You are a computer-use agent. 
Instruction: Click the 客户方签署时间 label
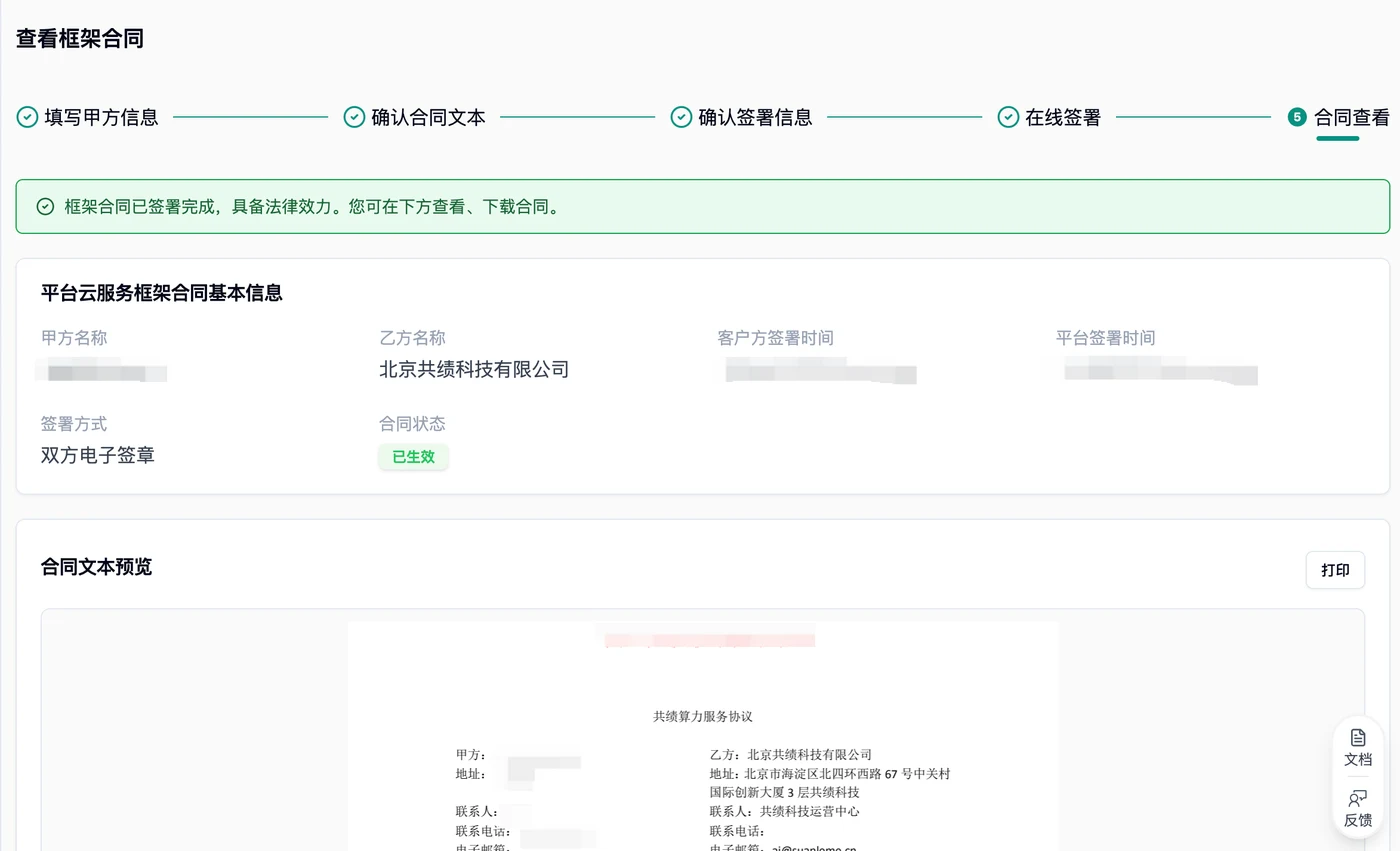[775, 338]
